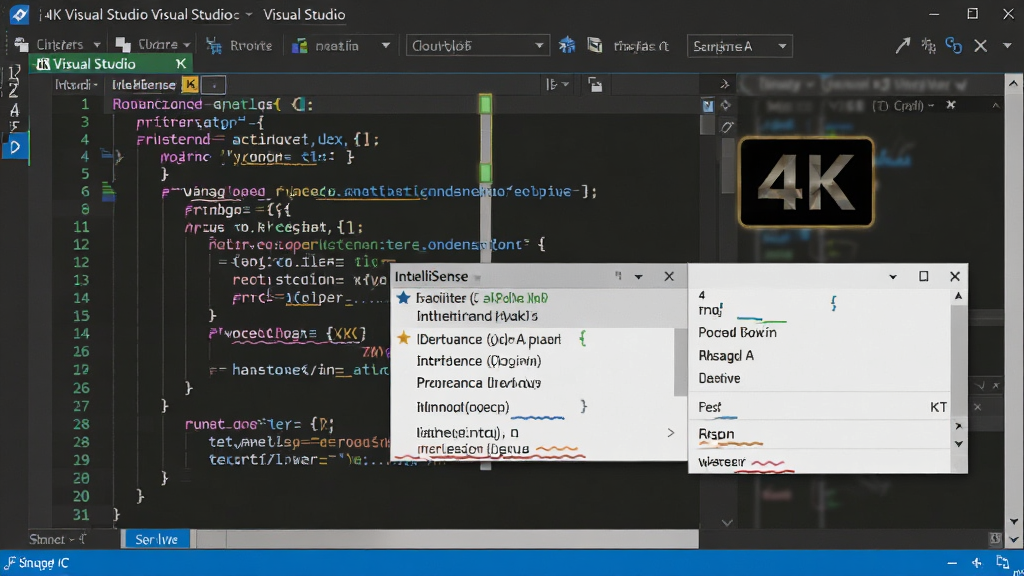Screen dimensions: 1024x576
Task: Click the Snuge IC status bar label
Action: 44,562
